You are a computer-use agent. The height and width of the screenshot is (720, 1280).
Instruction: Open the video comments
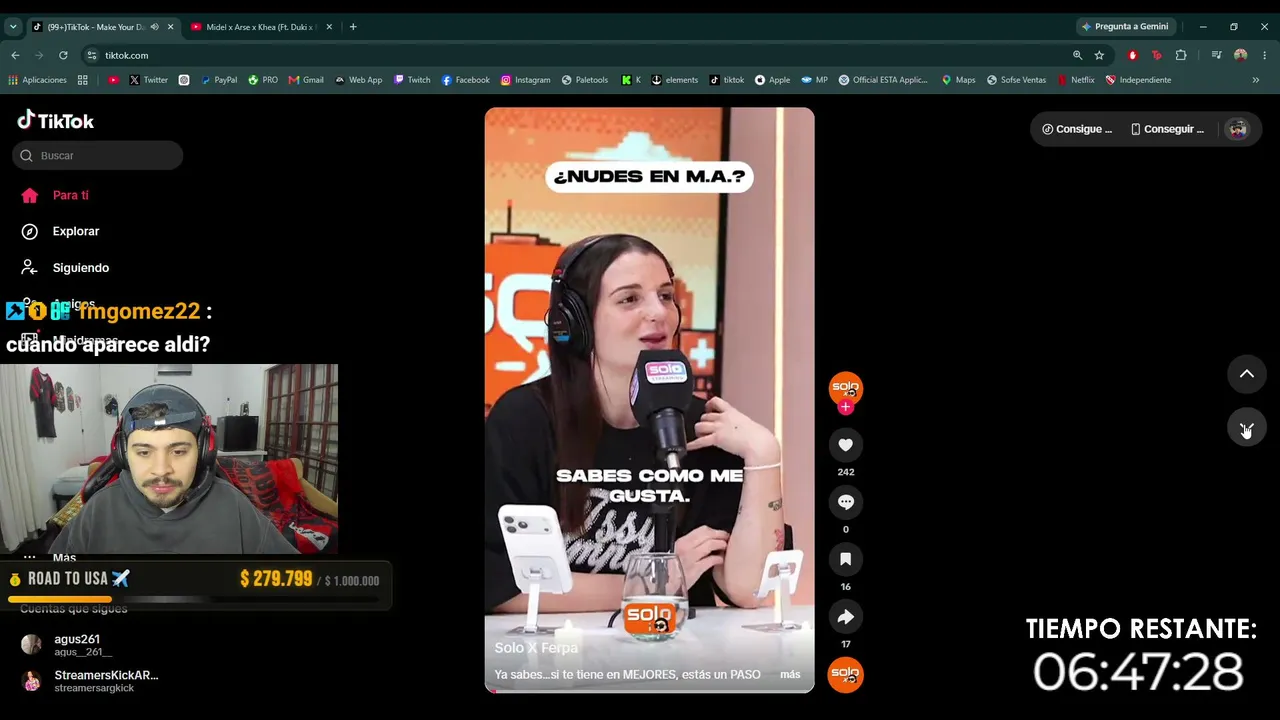coord(845,502)
